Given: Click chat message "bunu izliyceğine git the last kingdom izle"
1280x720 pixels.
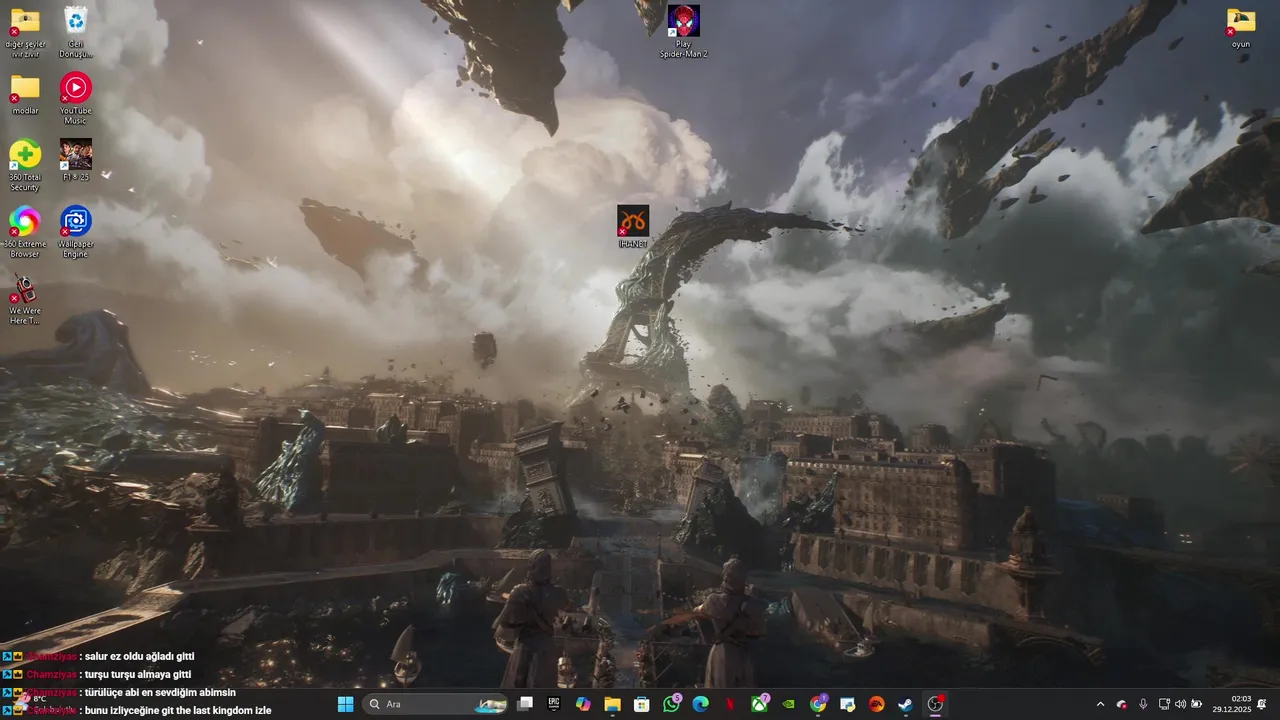Looking at the screenshot, I should pyautogui.click(x=179, y=710).
